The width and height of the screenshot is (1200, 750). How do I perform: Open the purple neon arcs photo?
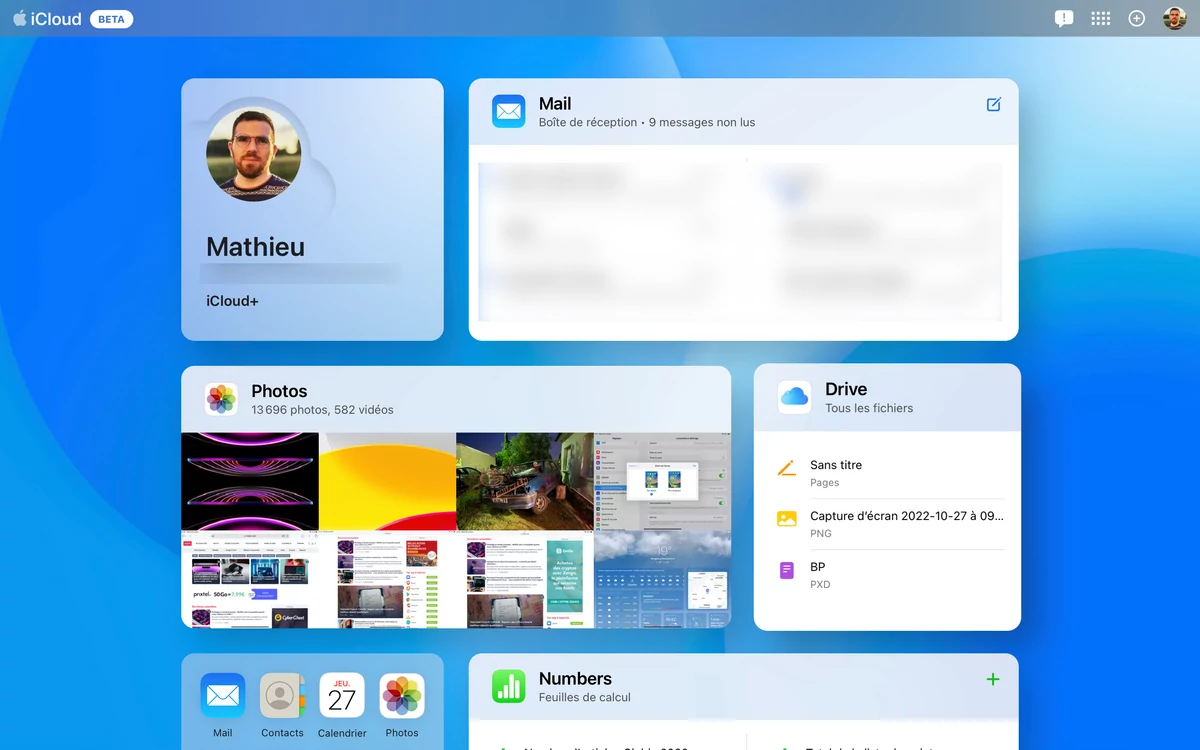click(x=250, y=481)
